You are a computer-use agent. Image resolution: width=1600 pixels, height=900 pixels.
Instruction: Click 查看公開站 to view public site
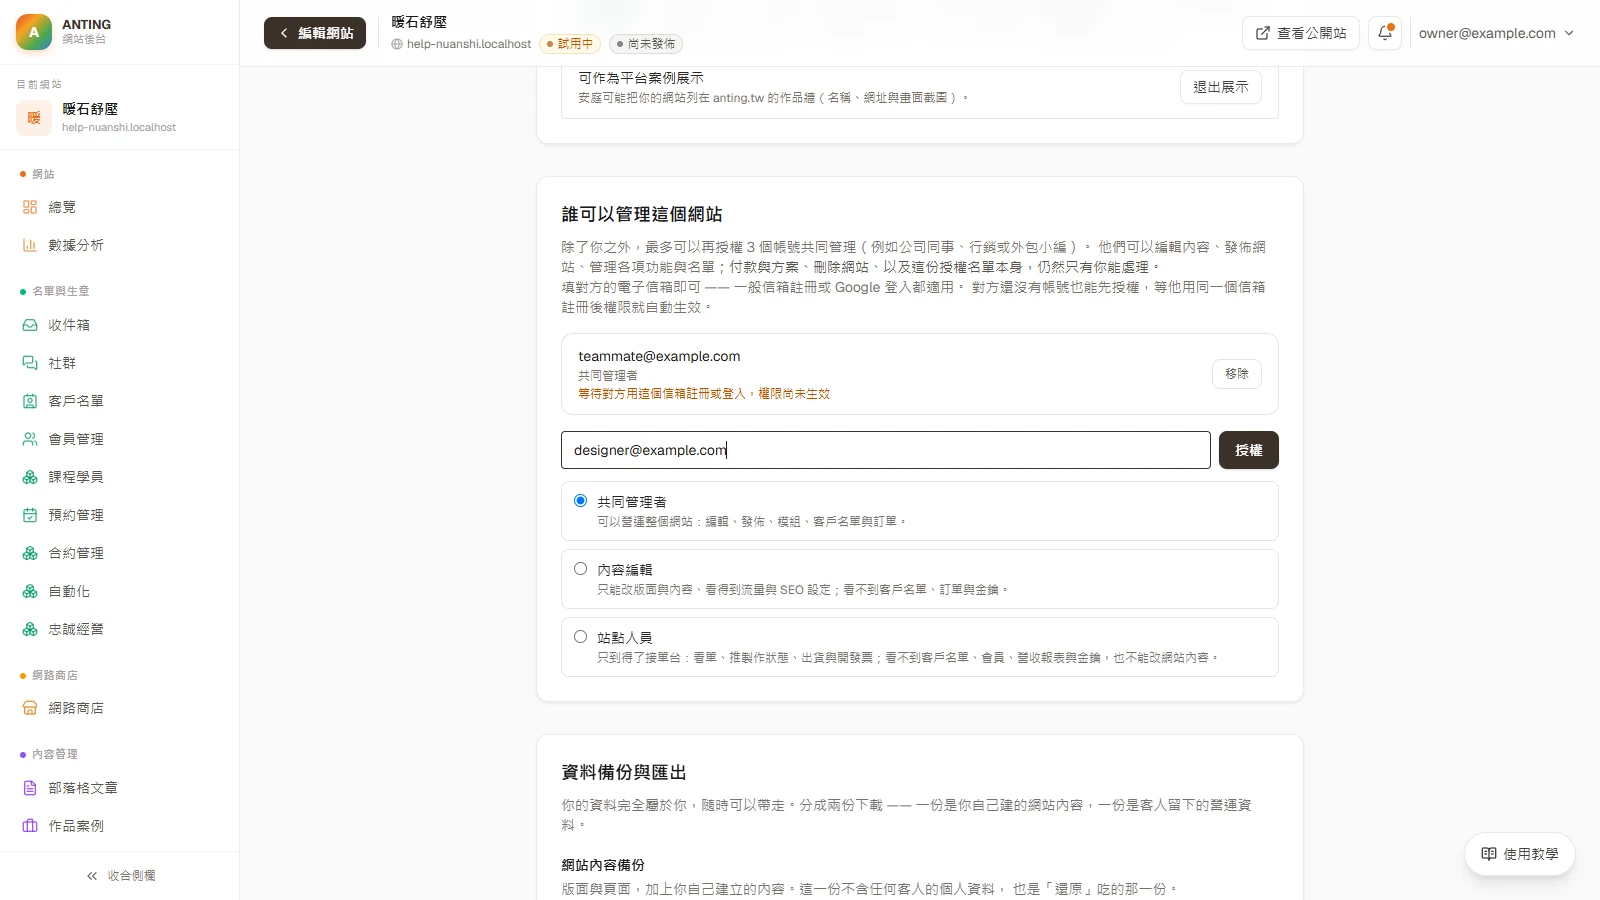(x=1301, y=33)
